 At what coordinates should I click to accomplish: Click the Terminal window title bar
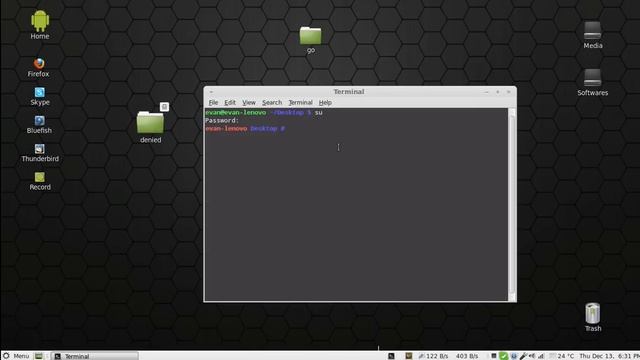point(349,92)
